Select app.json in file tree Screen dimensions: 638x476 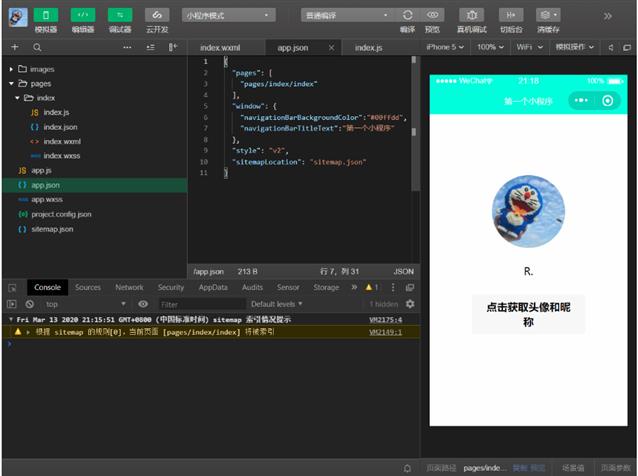click(x=94, y=185)
